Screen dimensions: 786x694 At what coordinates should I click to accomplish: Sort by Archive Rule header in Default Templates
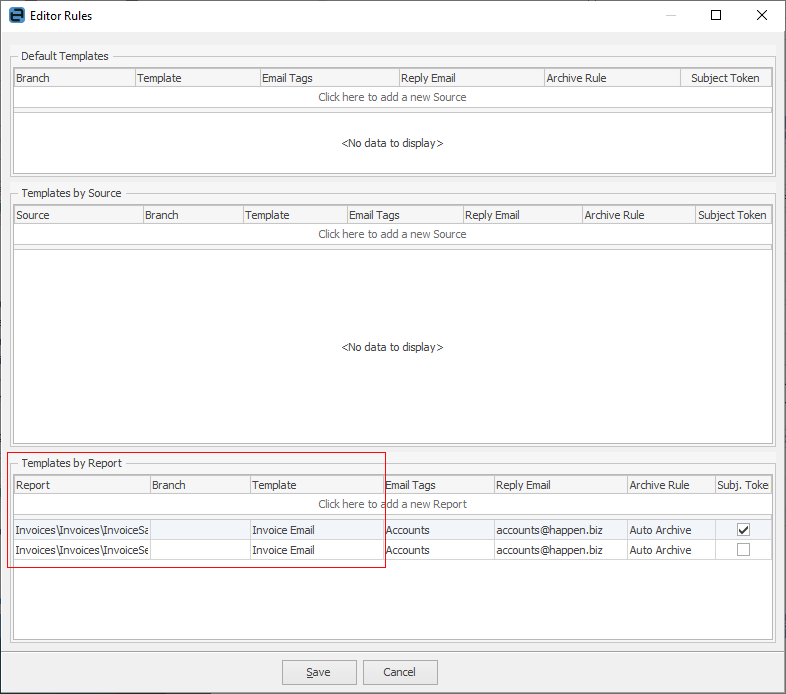pos(611,78)
